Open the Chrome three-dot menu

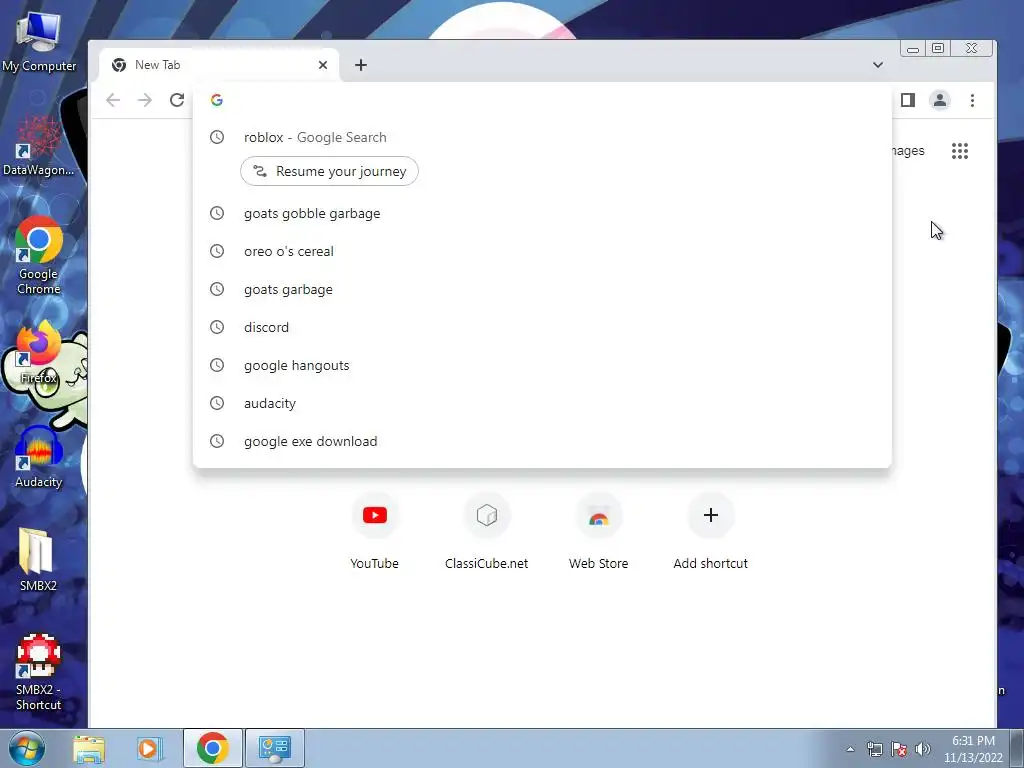point(972,100)
